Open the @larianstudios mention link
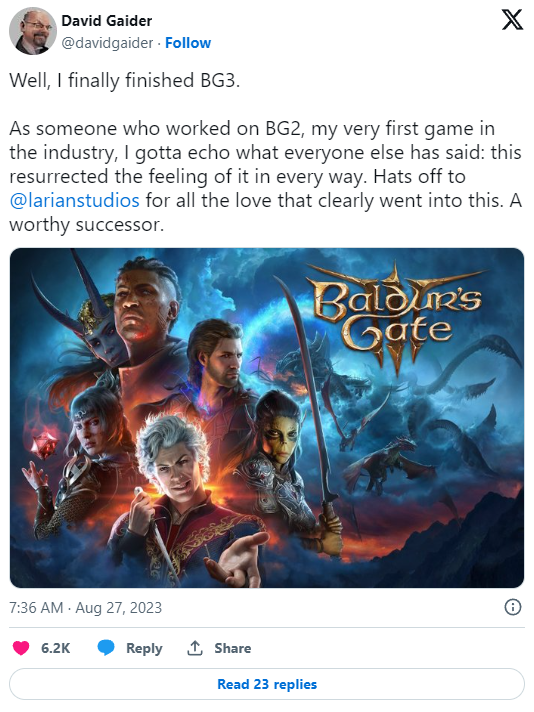The height and width of the screenshot is (712, 534). click(x=74, y=200)
